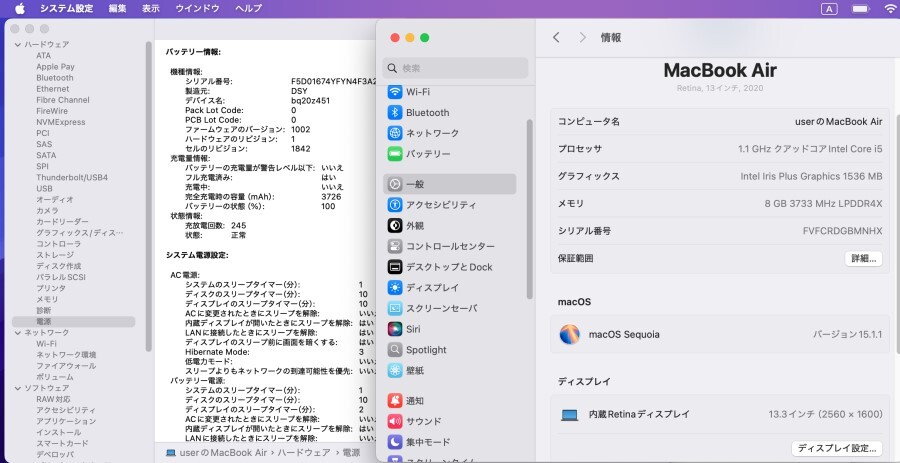
Task: Click the macOS Sequoia icon
Action: coord(569,334)
